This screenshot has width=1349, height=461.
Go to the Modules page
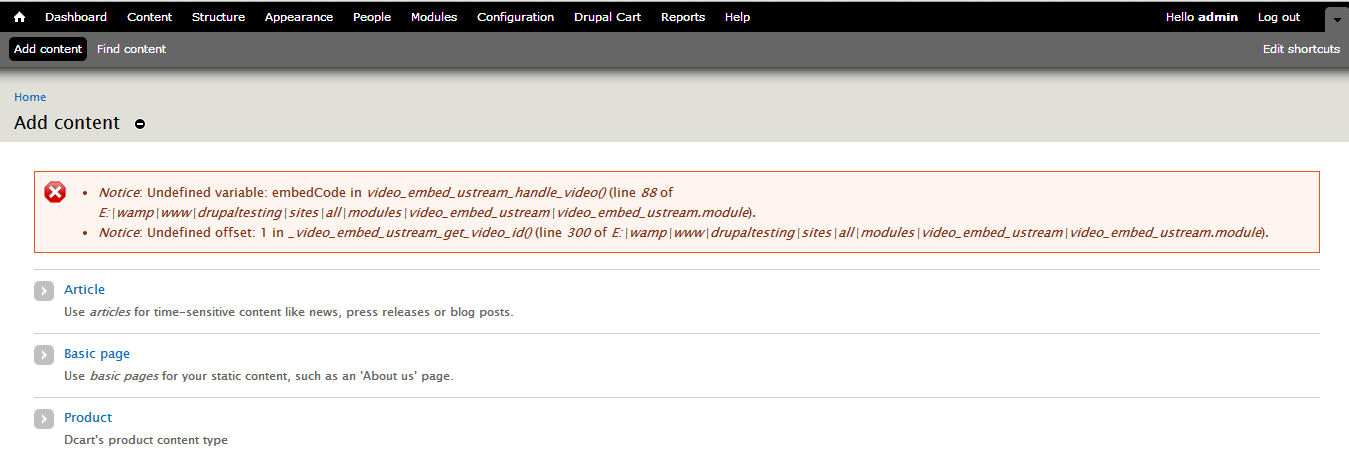tap(434, 17)
